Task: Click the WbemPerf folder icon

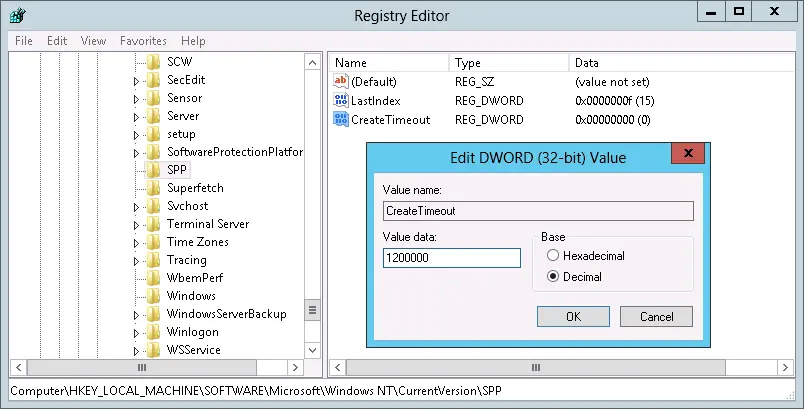Action: [x=153, y=278]
